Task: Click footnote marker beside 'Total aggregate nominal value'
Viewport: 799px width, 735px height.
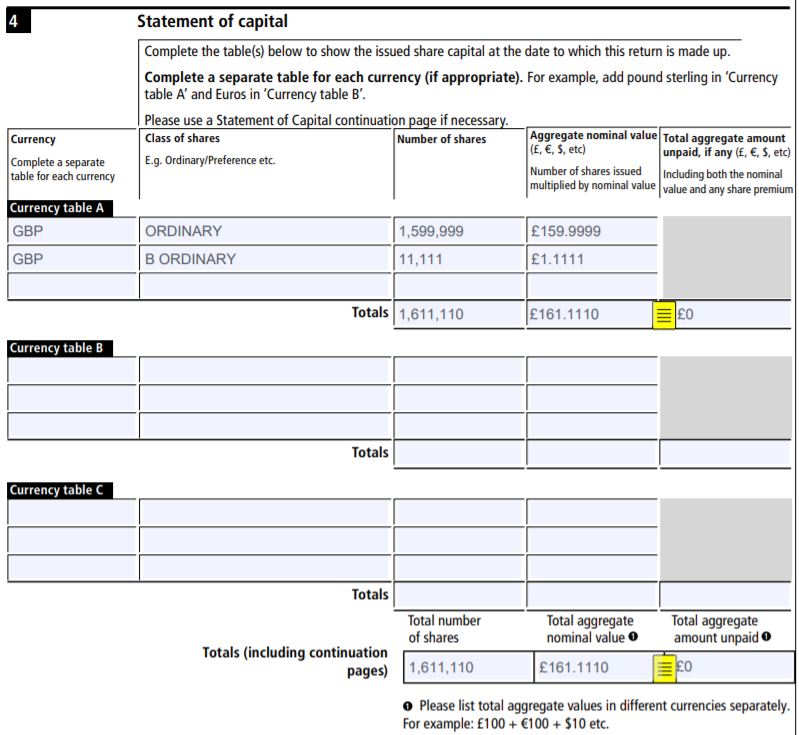Action: point(634,638)
